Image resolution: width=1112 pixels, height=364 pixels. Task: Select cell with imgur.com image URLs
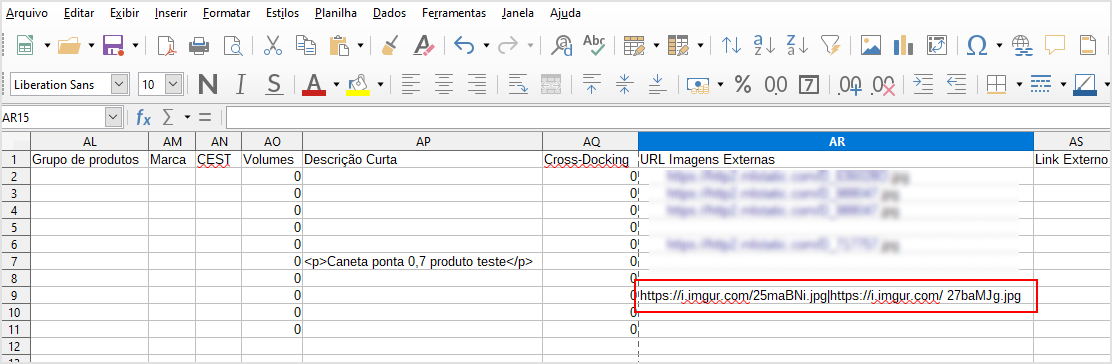[x=835, y=296]
